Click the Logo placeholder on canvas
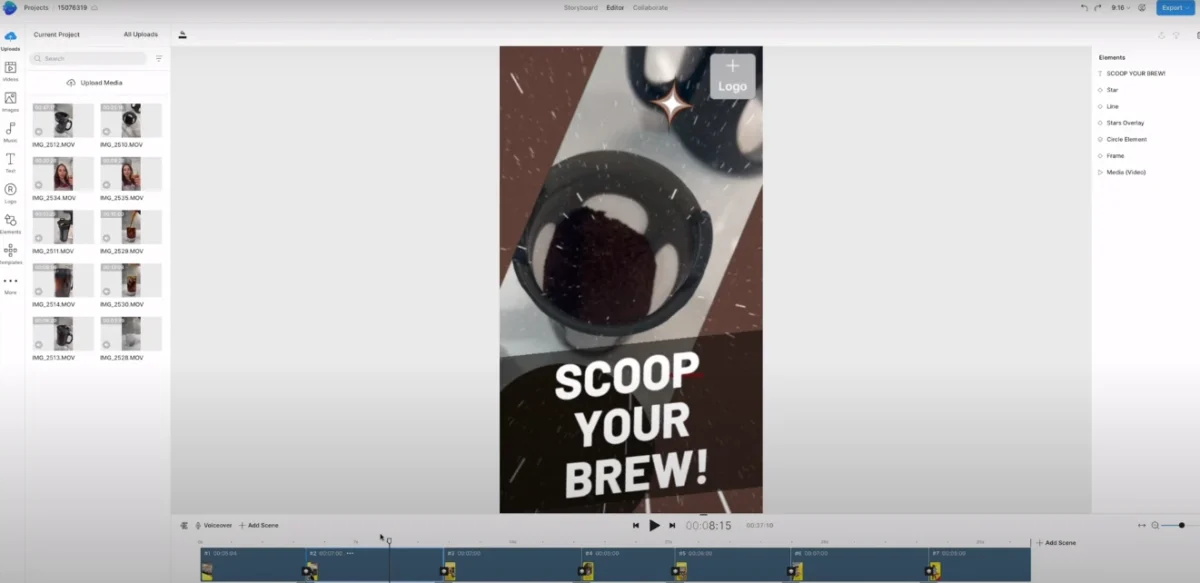Image resolution: width=1200 pixels, height=583 pixels. coord(732,76)
